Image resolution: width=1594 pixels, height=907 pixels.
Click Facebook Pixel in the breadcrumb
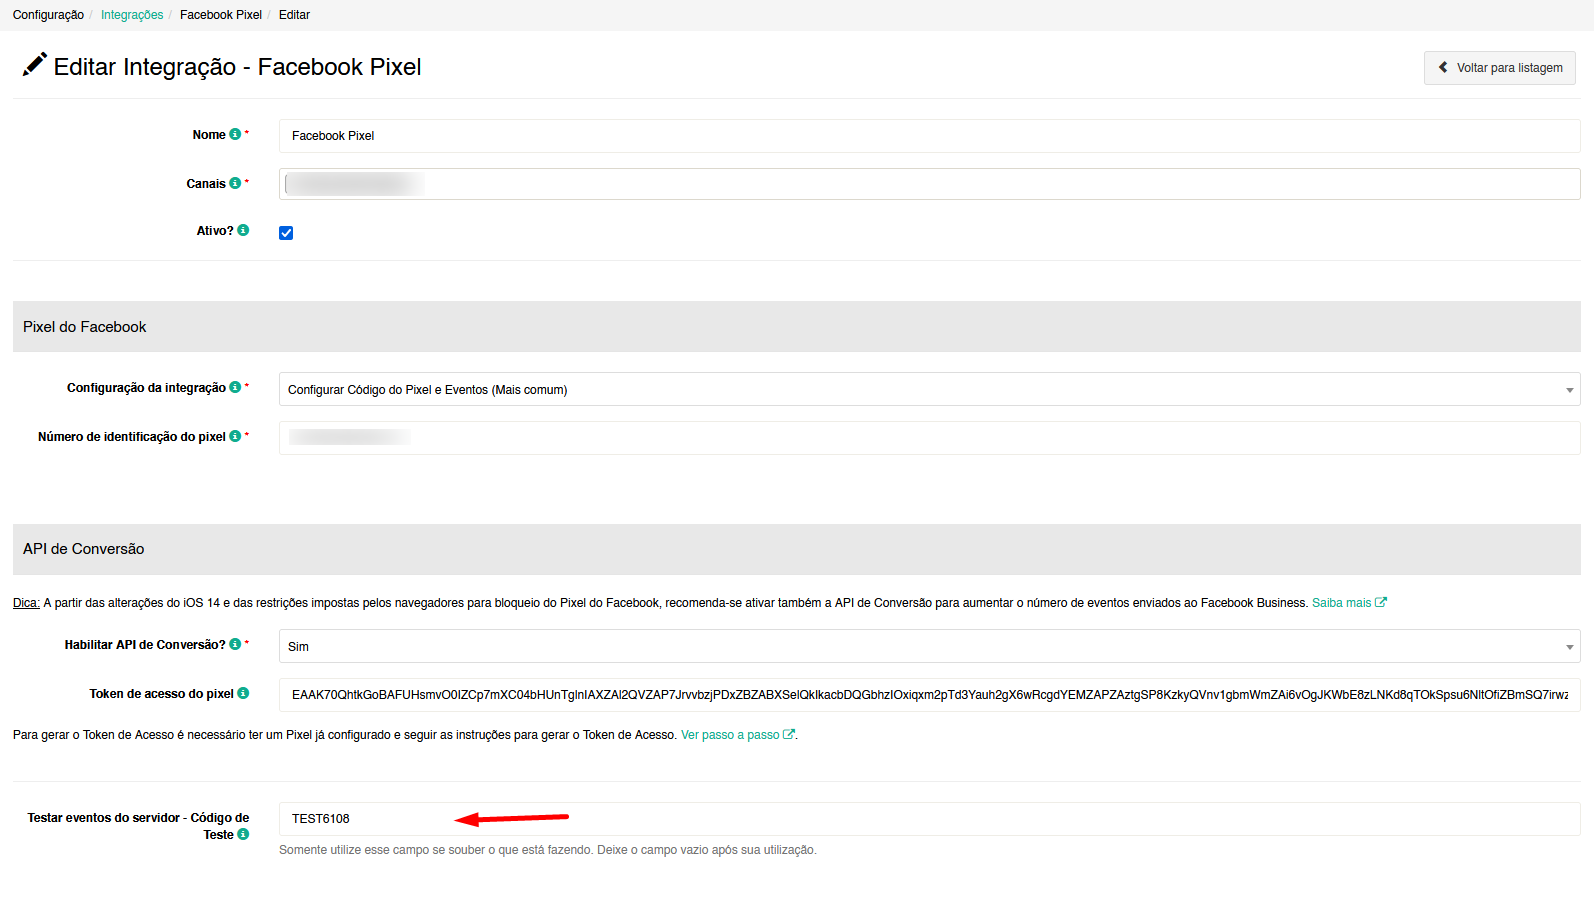(221, 15)
